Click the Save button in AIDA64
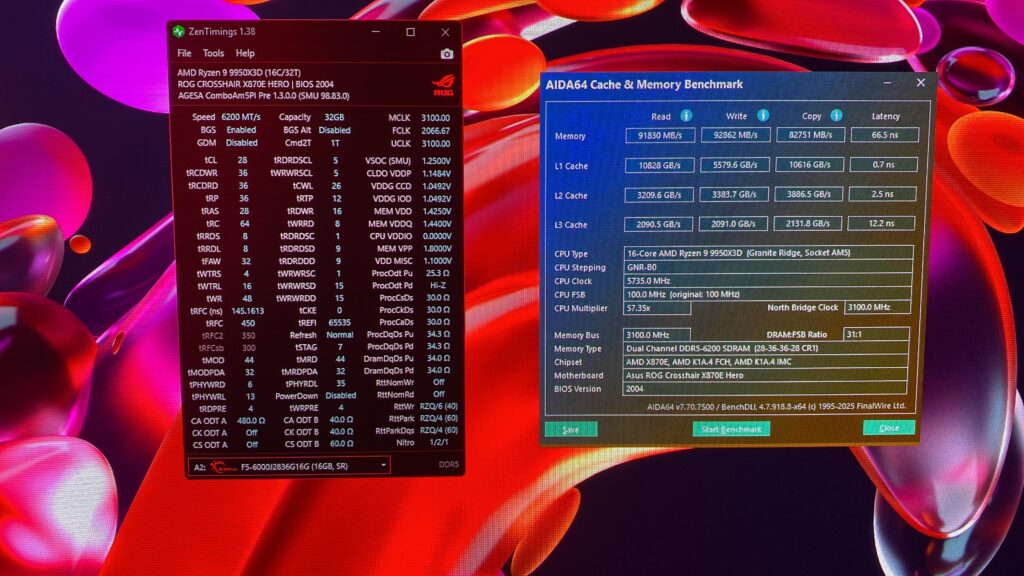This screenshot has width=1024, height=576. [571, 430]
